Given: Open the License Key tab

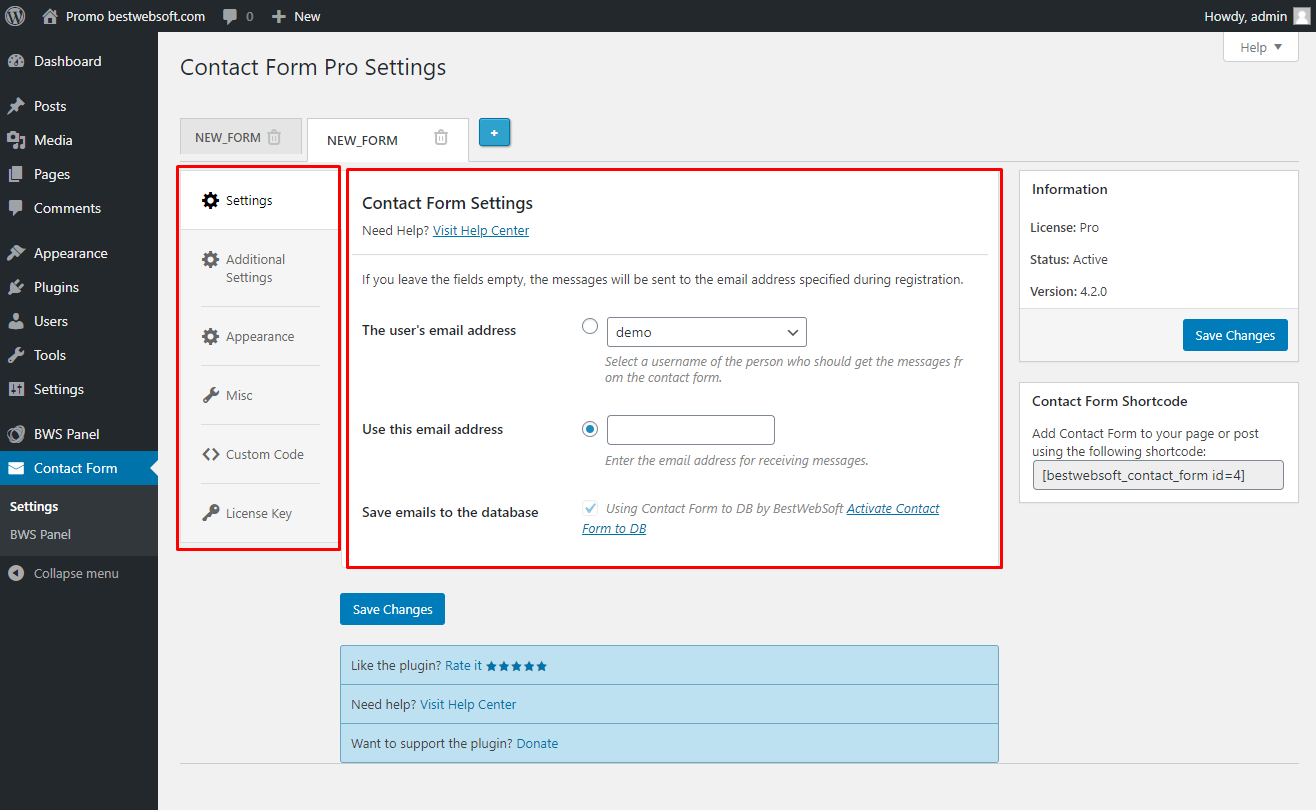Looking at the screenshot, I should coord(260,513).
